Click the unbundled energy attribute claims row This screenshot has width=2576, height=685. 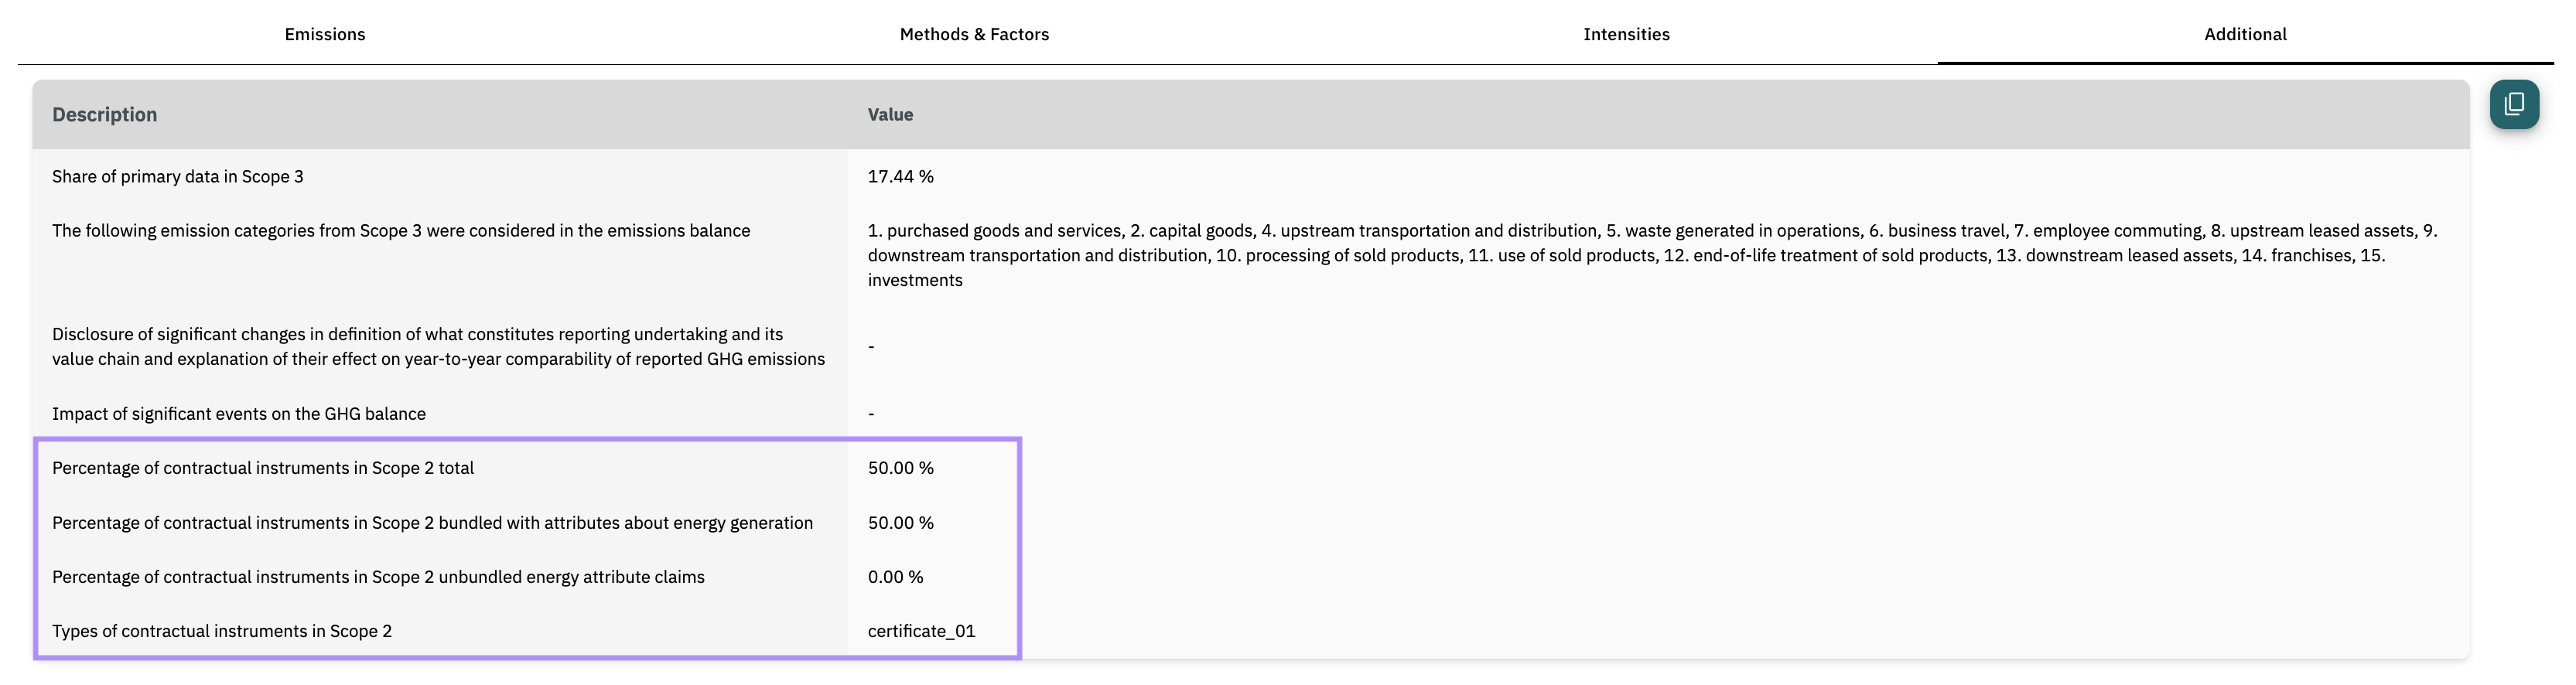(x=1251, y=576)
